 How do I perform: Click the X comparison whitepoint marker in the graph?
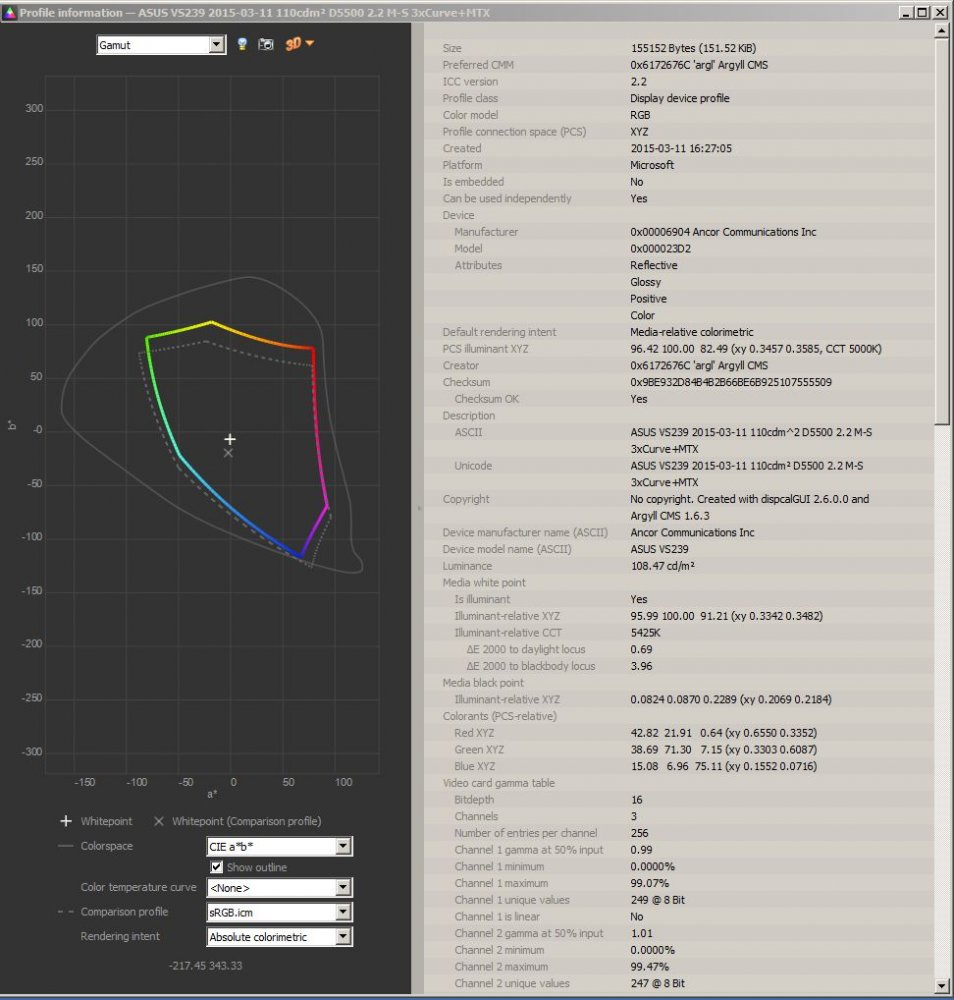point(228,453)
